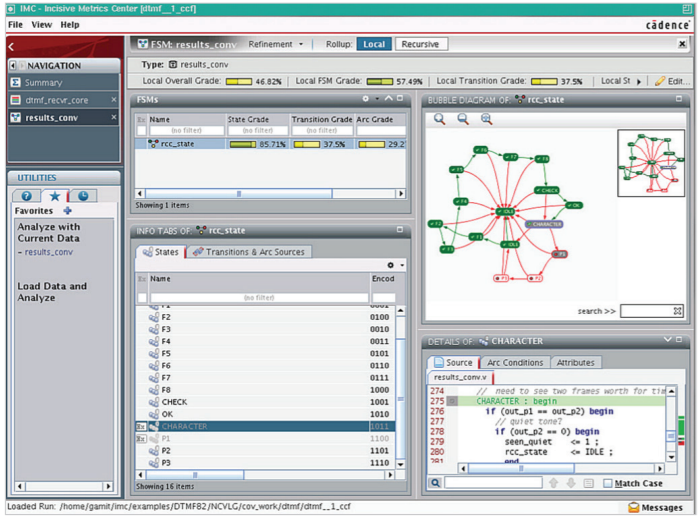This screenshot has height=518, width=698.
Task: Open the results_conv favorites link
Action: tap(49, 252)
